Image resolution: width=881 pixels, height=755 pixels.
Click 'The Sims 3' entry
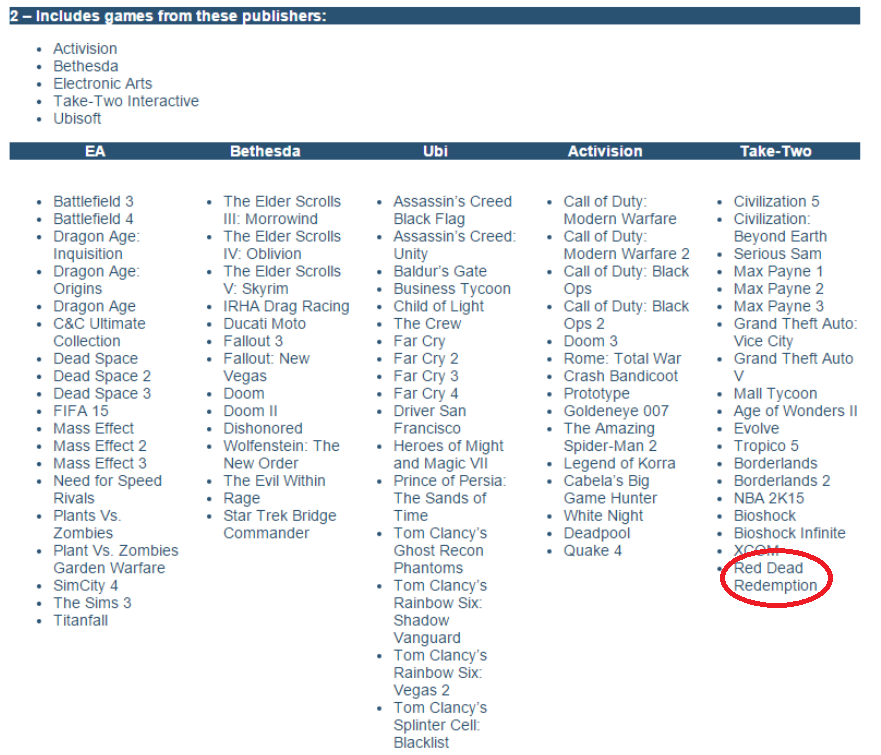pyautogui.click(x=92, y=603)
